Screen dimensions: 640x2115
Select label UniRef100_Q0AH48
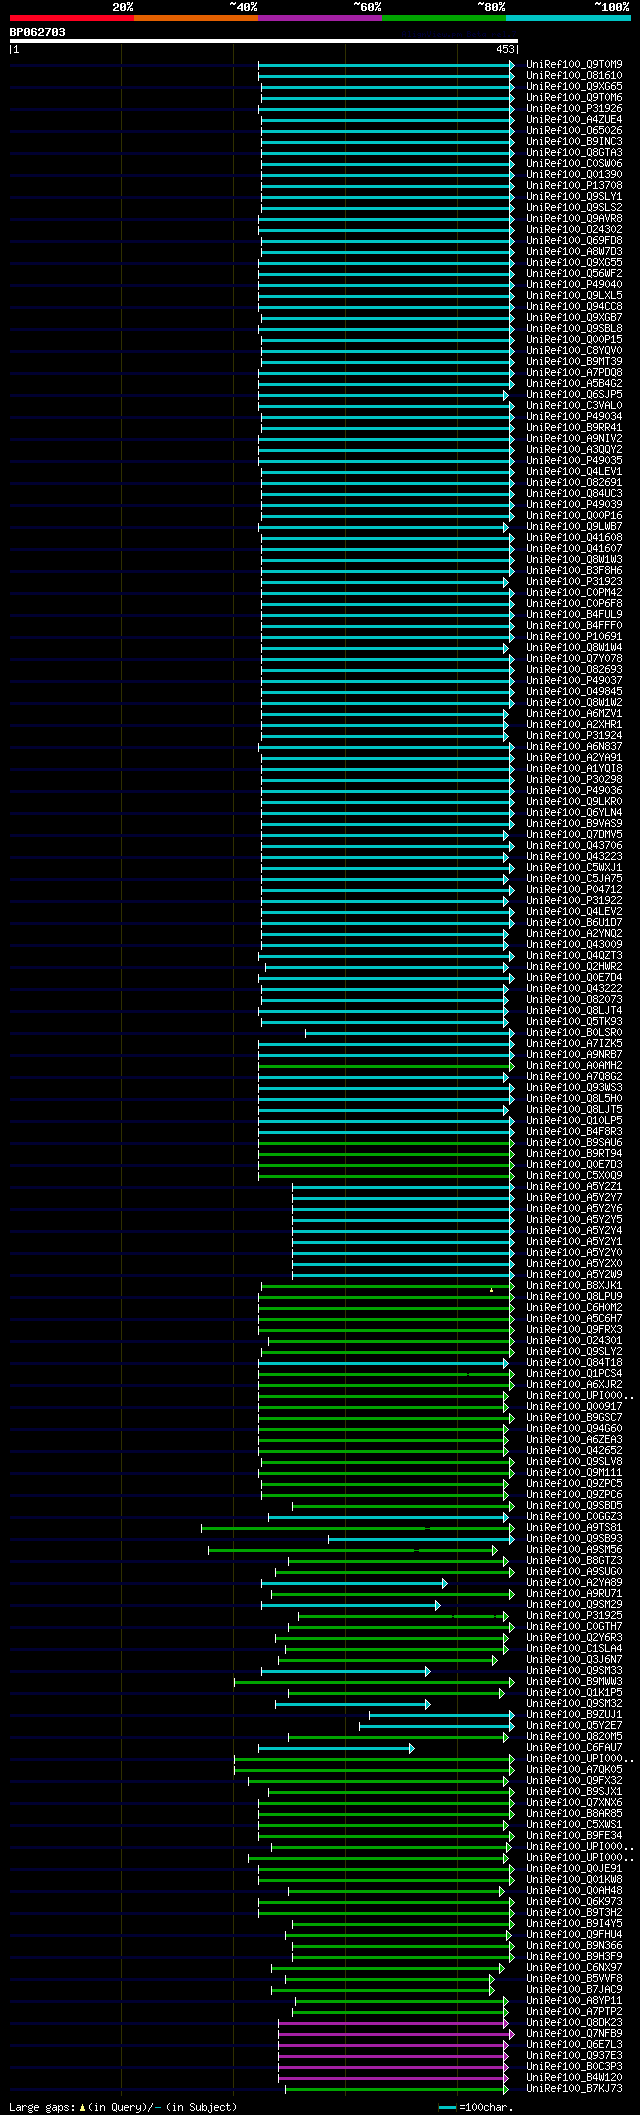(x=574, y=1890)
